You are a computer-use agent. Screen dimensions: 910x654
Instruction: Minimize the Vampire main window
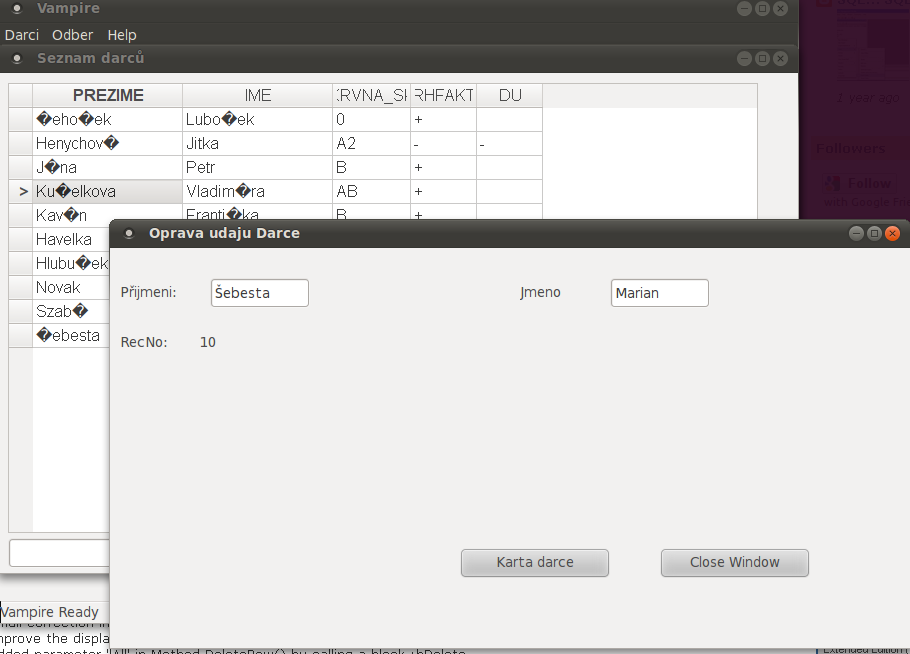click(745, 8)
